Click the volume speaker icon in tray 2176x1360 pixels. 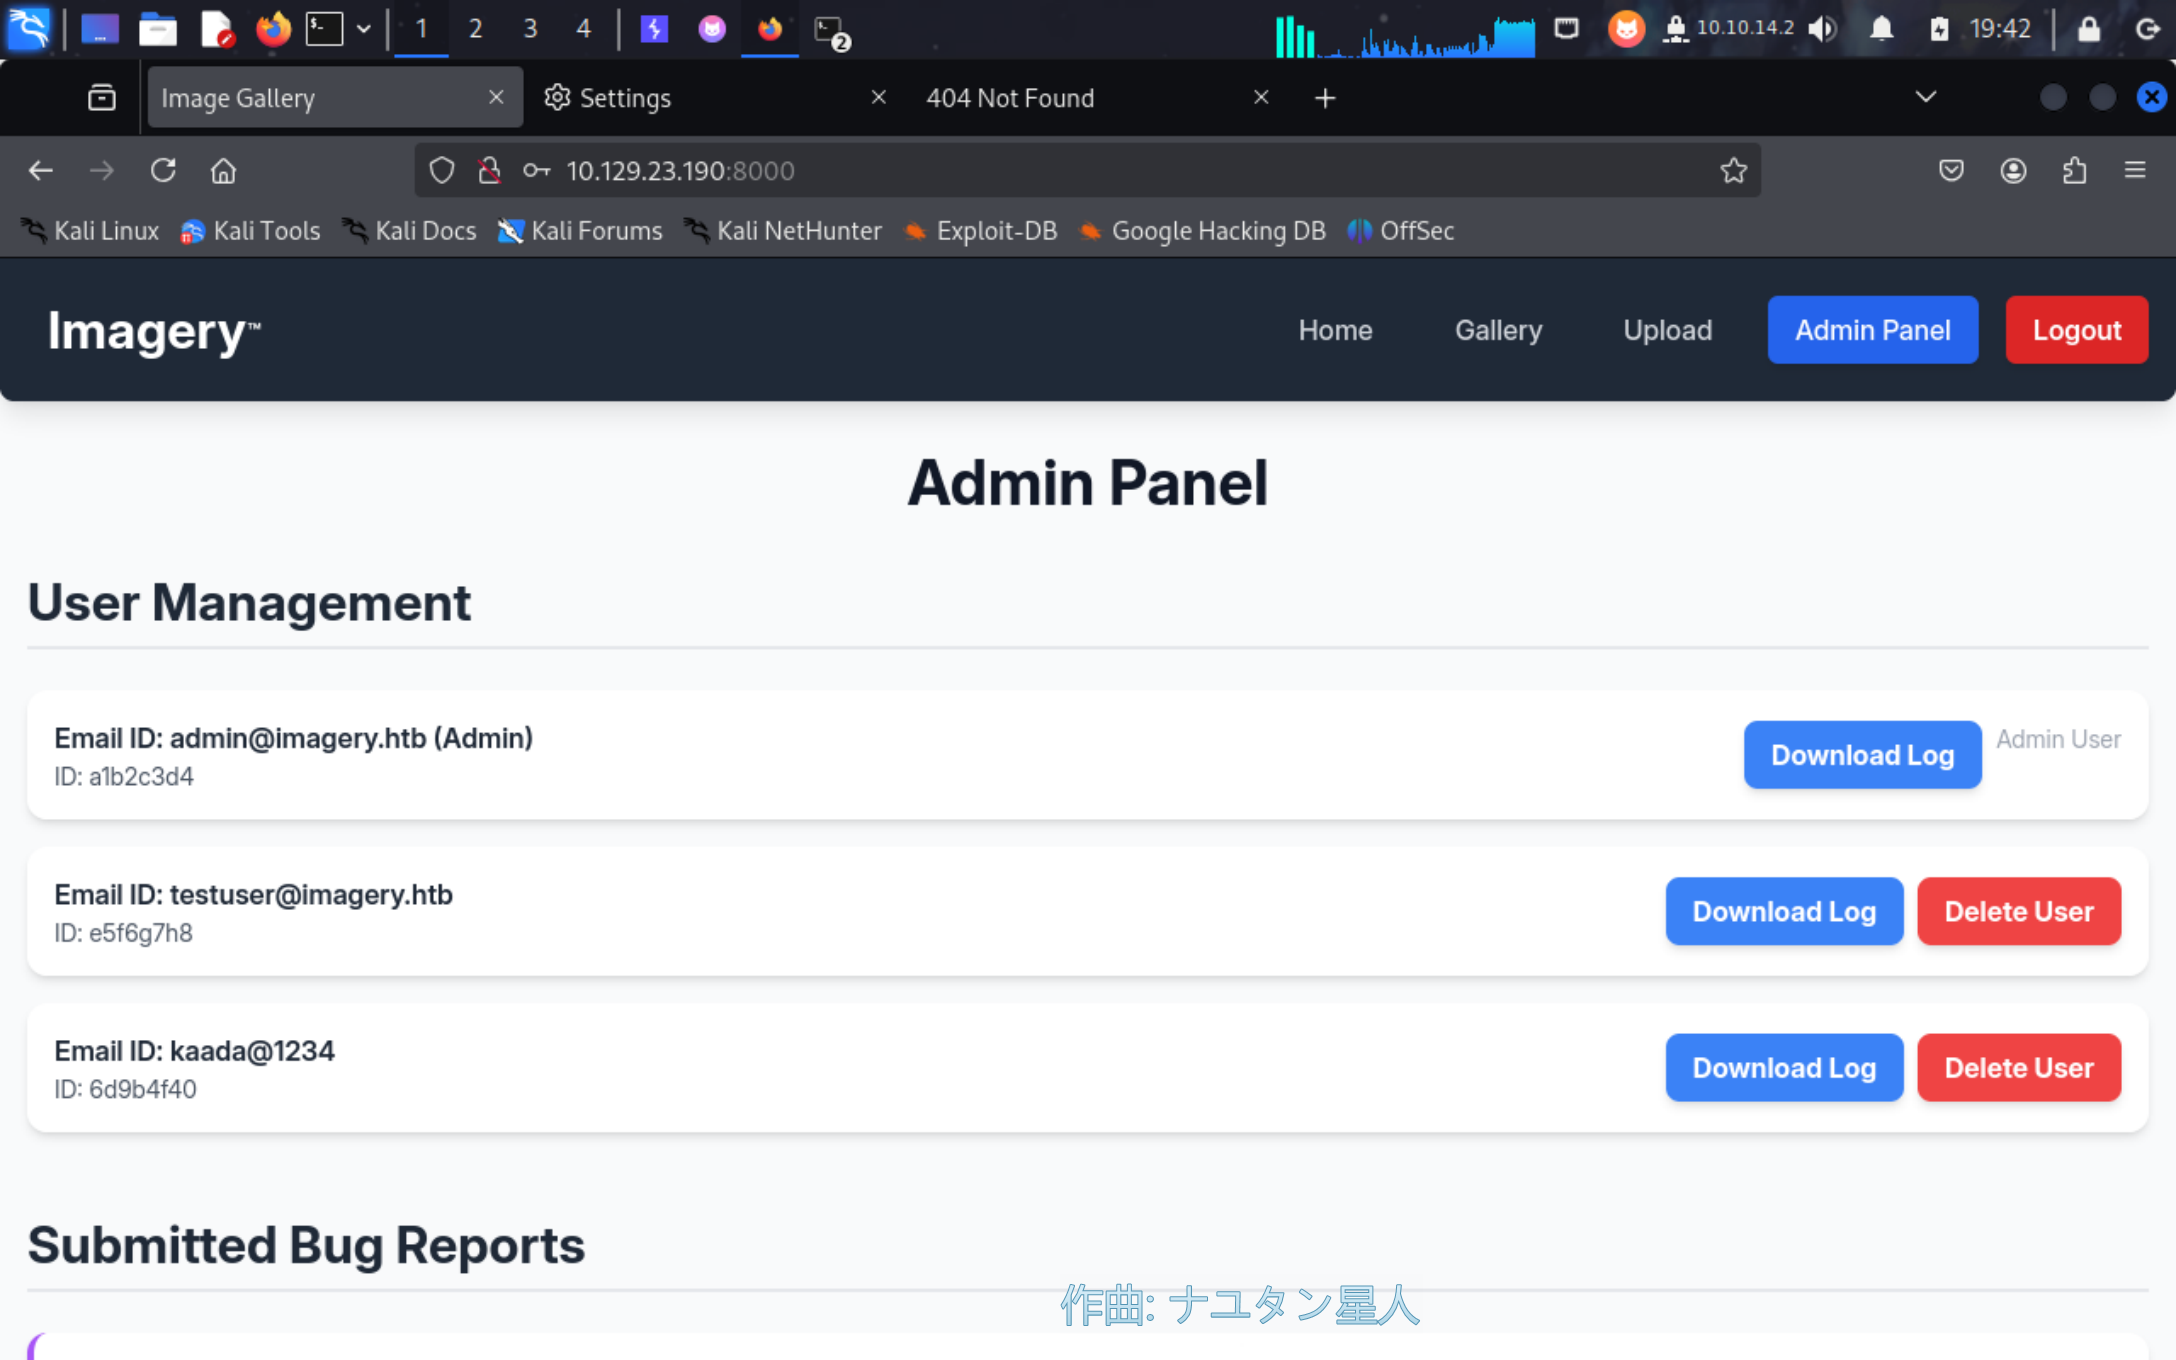tap(1822, 29)
